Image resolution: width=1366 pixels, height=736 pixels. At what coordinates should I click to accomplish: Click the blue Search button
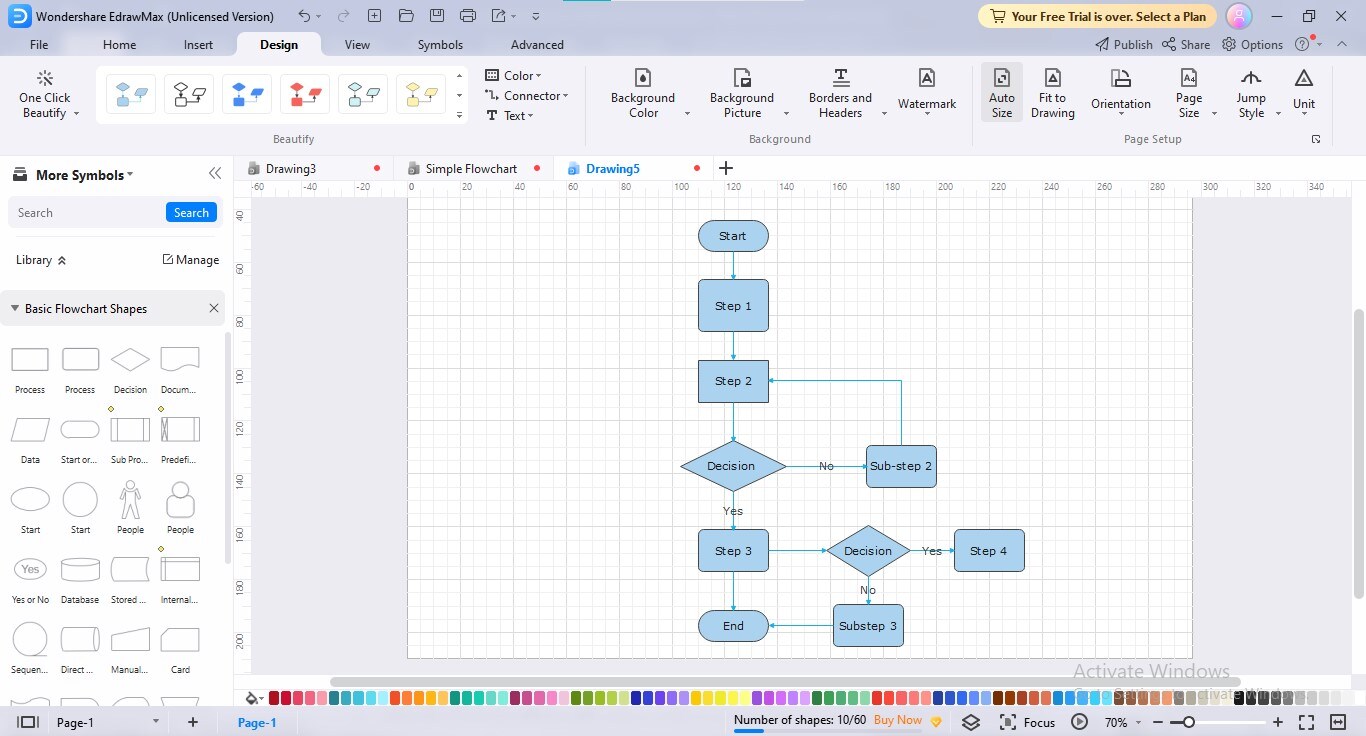pos(191,213)
